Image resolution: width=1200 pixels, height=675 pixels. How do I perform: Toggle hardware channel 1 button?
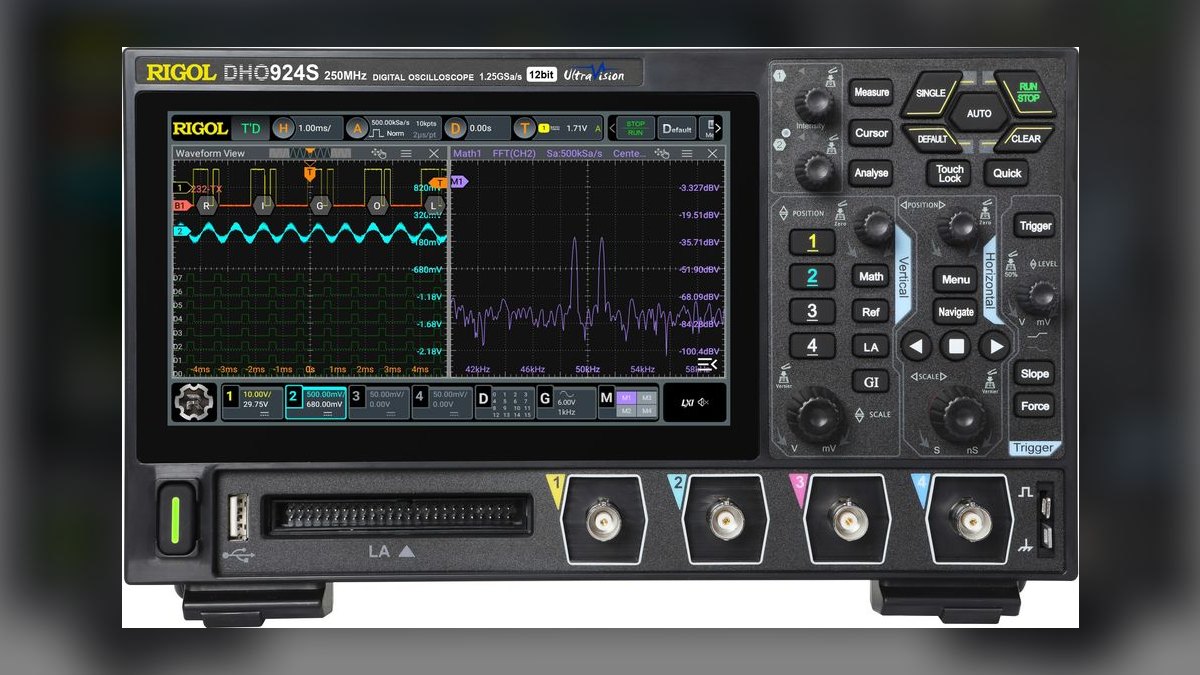[x=812, y=241]
